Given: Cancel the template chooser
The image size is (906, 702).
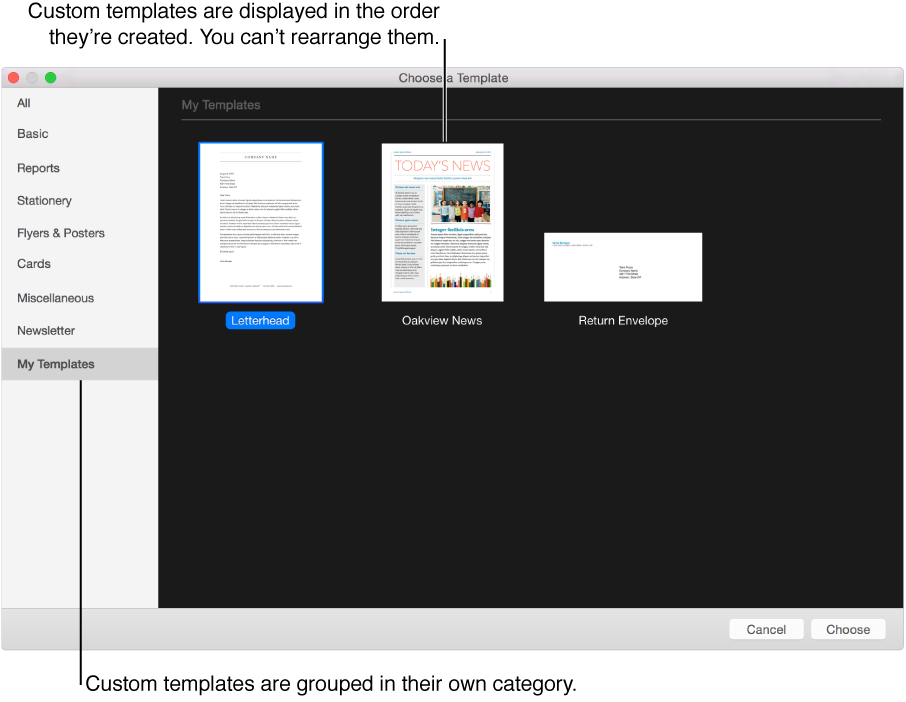Looking at the screenshot, I should point(766,629).
